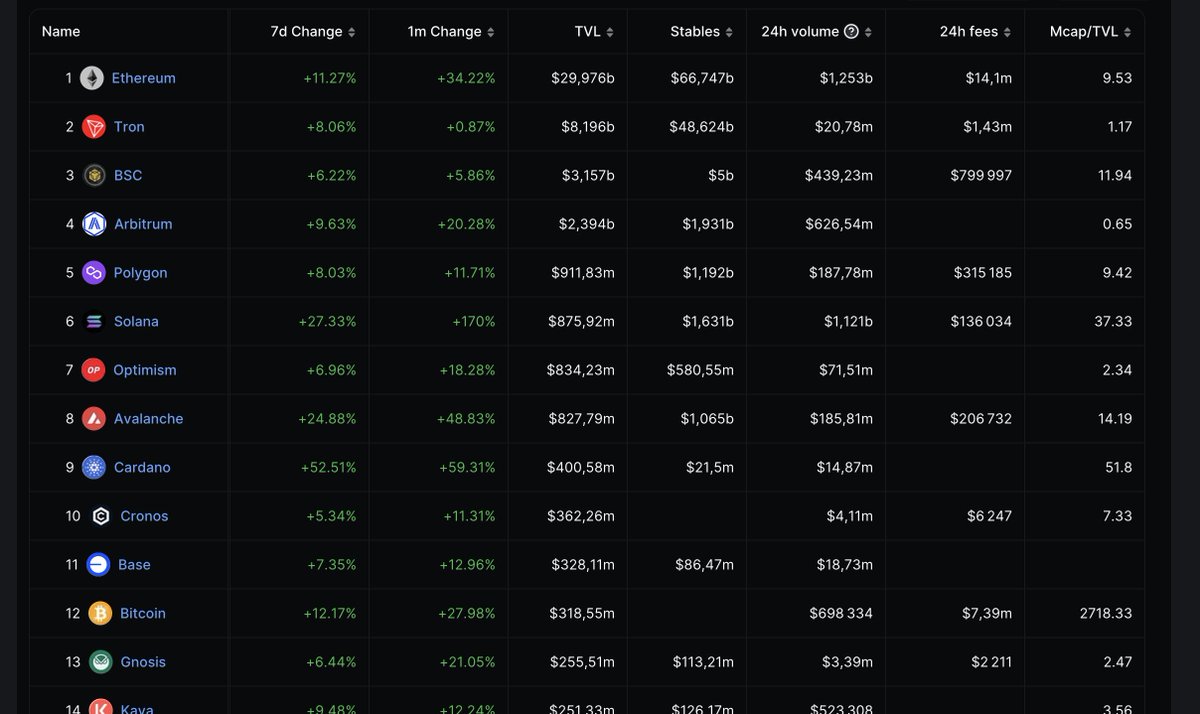Screen dimensions: 1200x714
Task: Open the BSC chain link
Action: [128, 175]
